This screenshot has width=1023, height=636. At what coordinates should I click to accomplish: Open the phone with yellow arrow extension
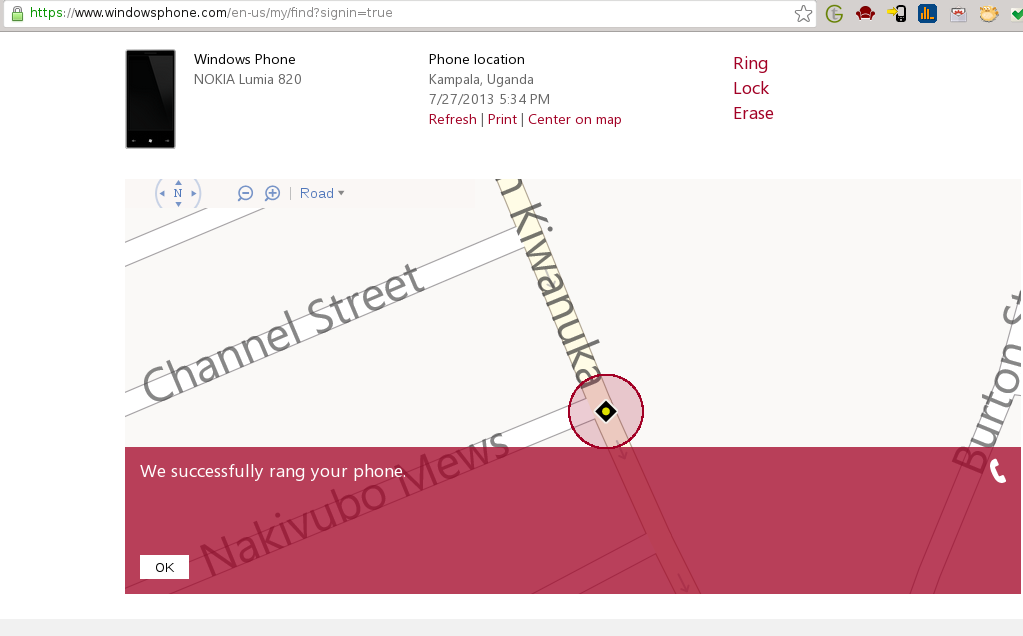coord(896,14)
